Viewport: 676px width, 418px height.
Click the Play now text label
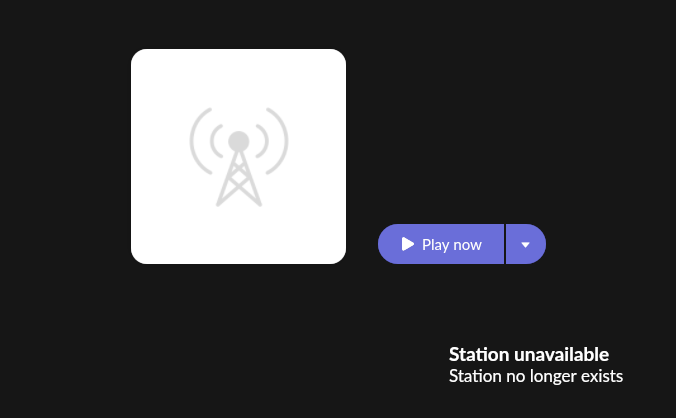pos(452,245)
